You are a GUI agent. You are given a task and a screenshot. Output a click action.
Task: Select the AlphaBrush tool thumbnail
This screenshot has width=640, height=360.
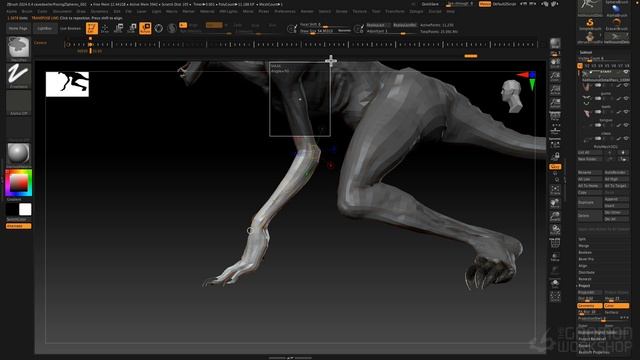pyautogui.click(x=616, y=10)
